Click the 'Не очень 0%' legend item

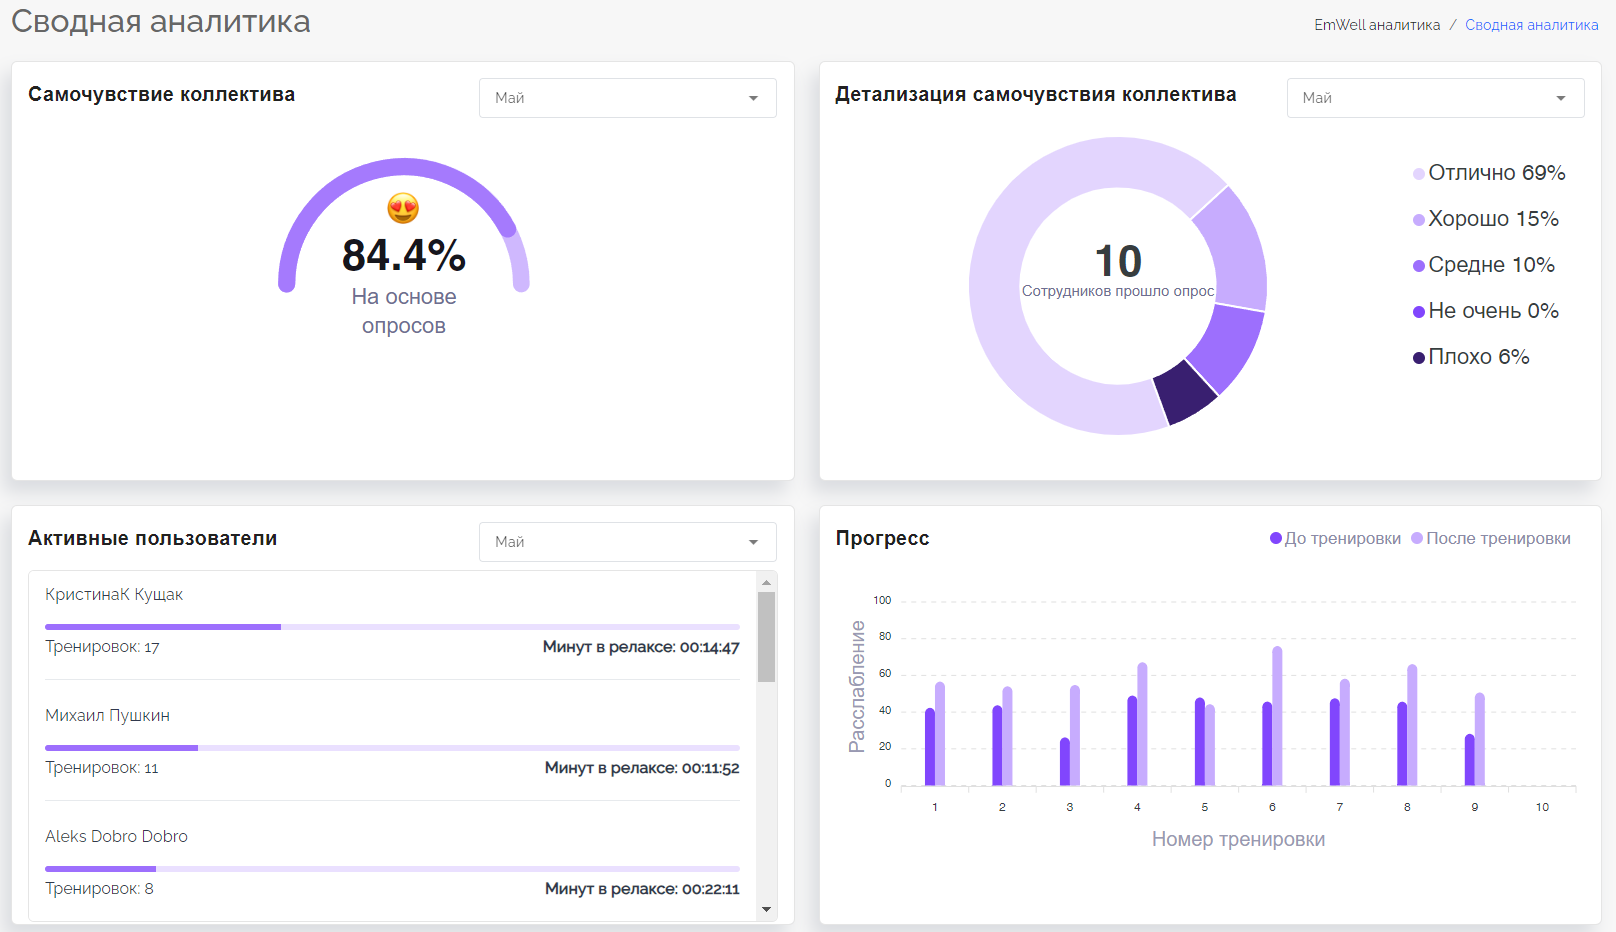point(1486,311)
